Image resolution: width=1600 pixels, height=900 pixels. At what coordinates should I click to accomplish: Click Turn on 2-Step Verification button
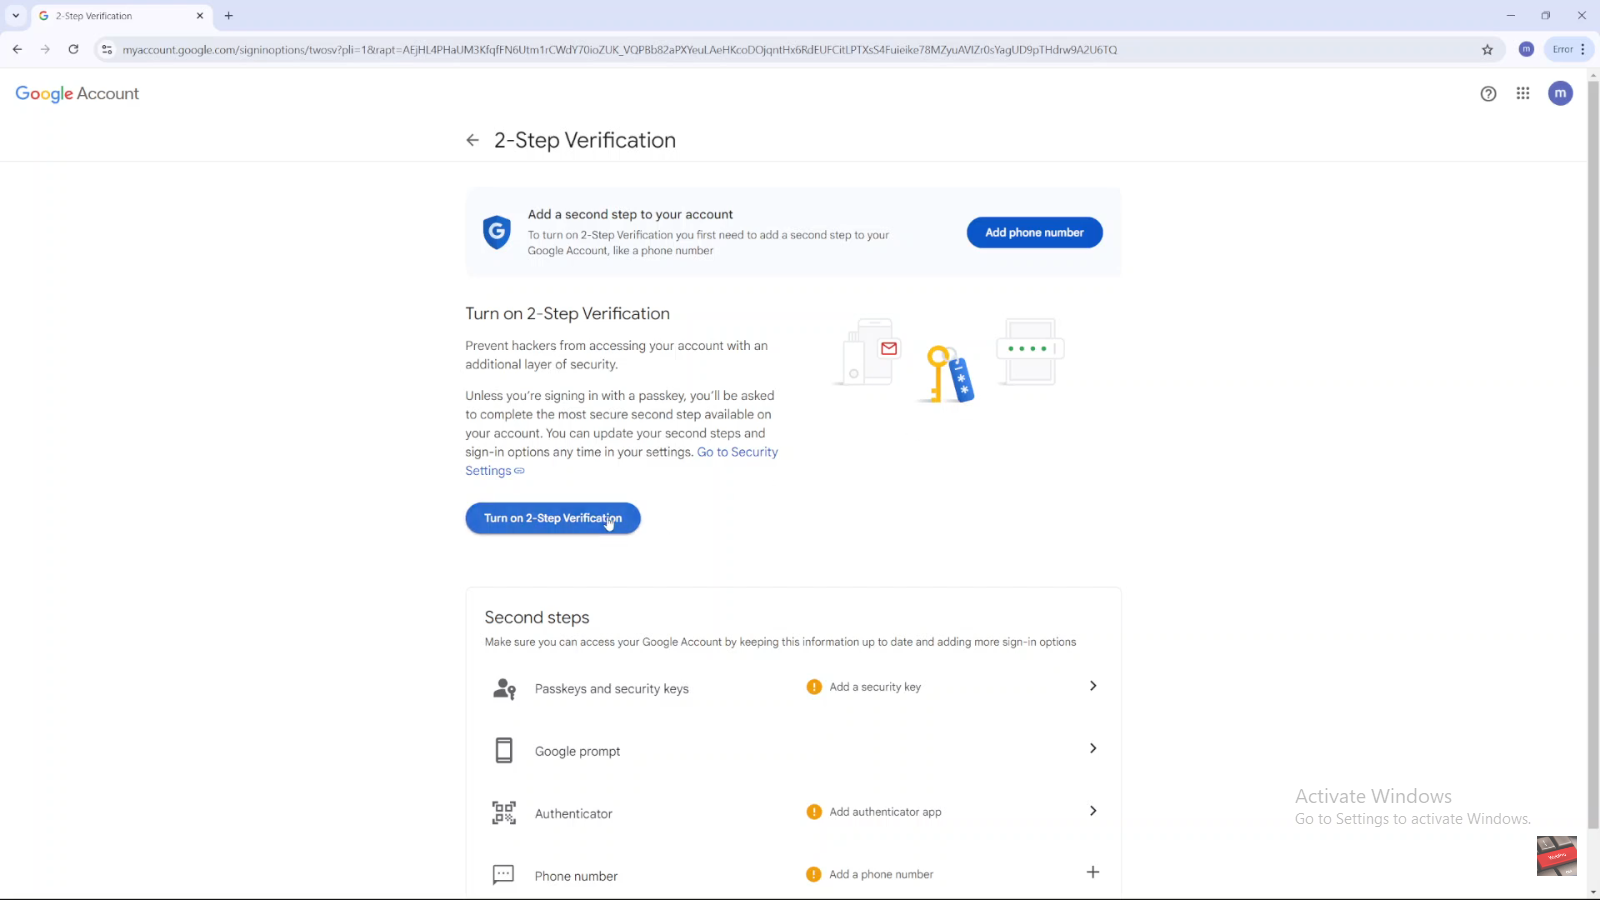click(x=553, y=518)
